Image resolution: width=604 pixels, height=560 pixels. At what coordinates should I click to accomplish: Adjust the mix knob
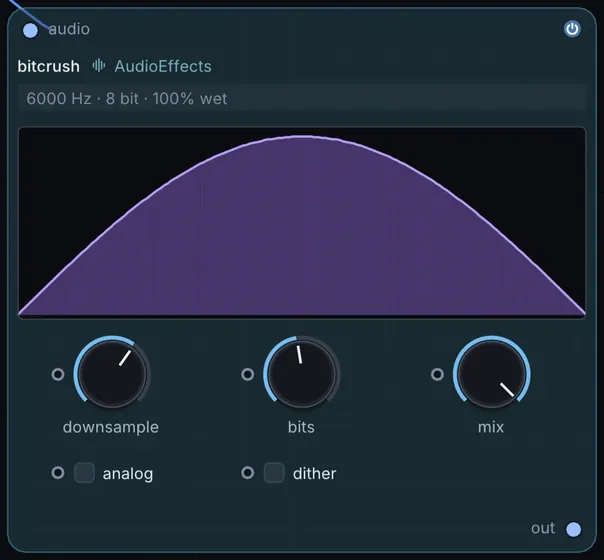pos(492,374)
